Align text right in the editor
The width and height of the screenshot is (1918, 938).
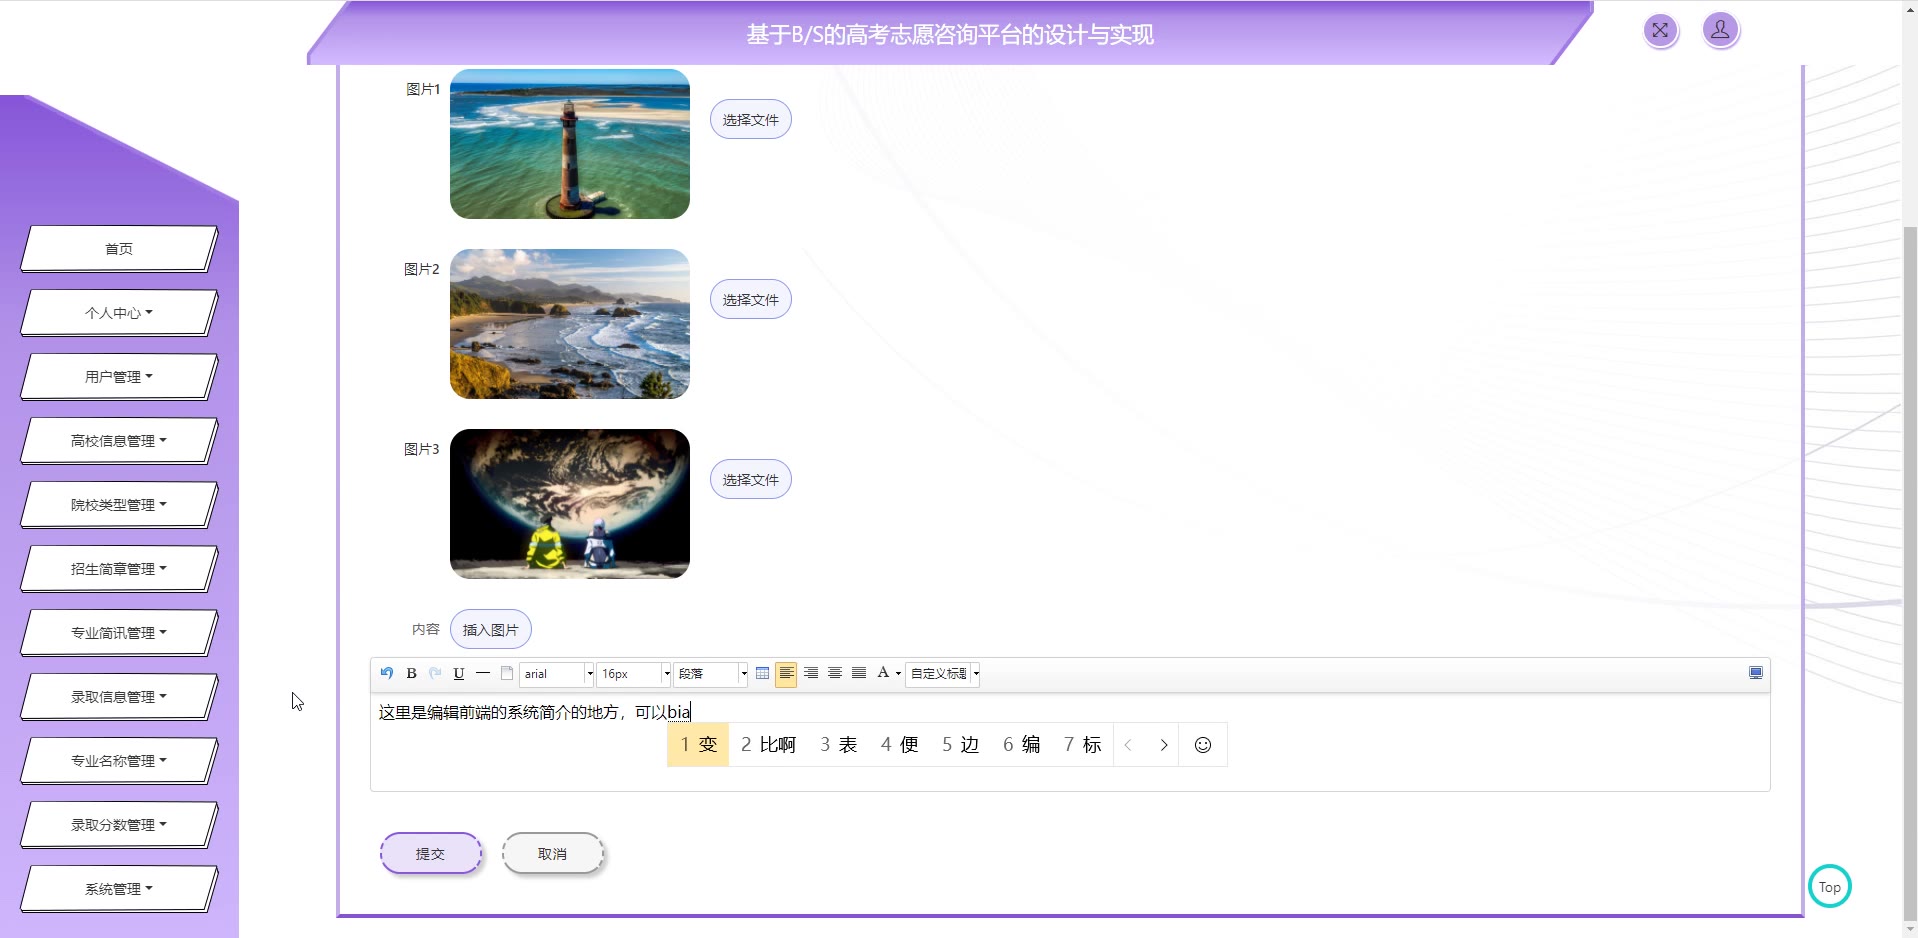point(811,673)
